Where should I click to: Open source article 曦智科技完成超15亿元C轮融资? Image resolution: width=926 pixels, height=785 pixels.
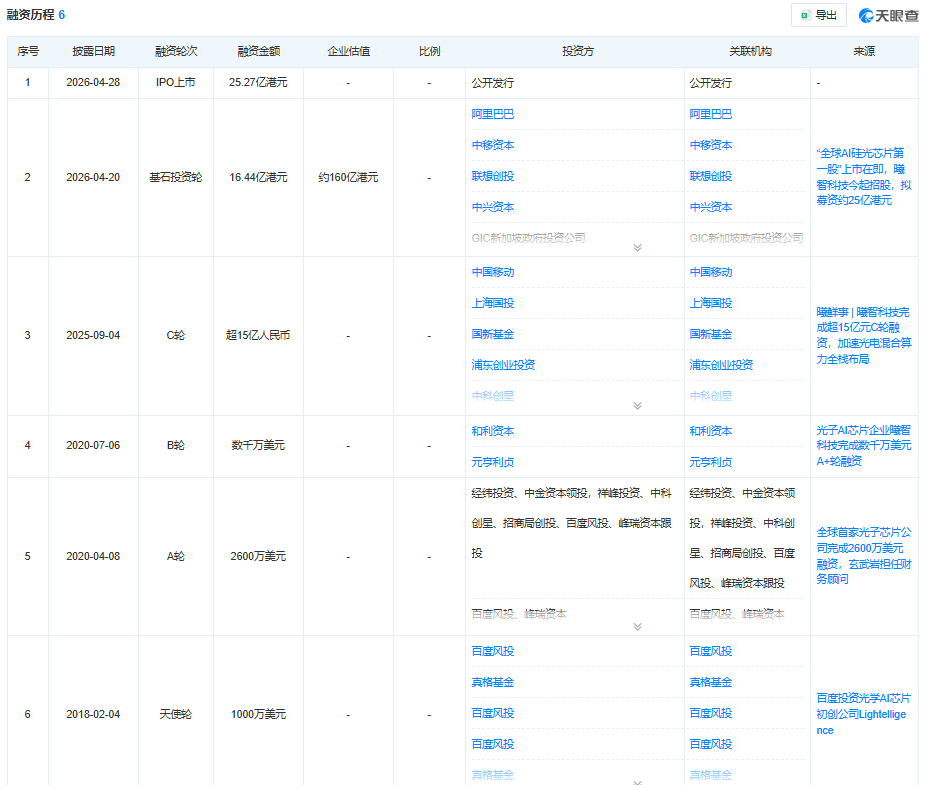coord(863,336)
